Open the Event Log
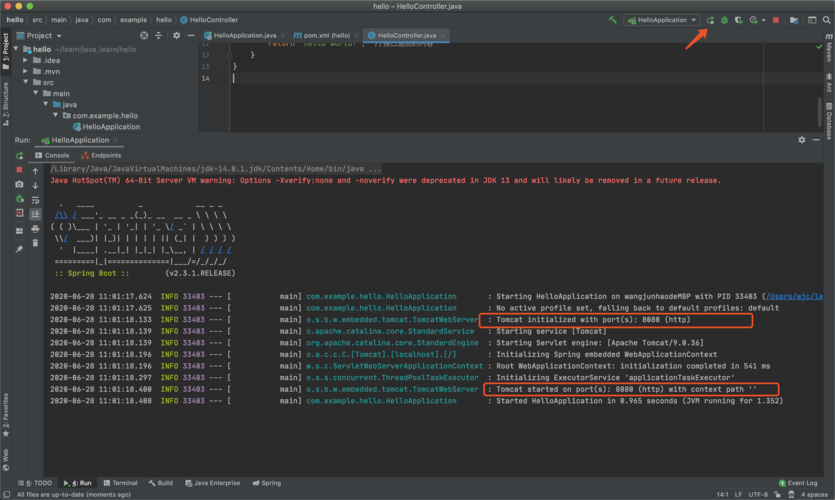 point(798,483)
